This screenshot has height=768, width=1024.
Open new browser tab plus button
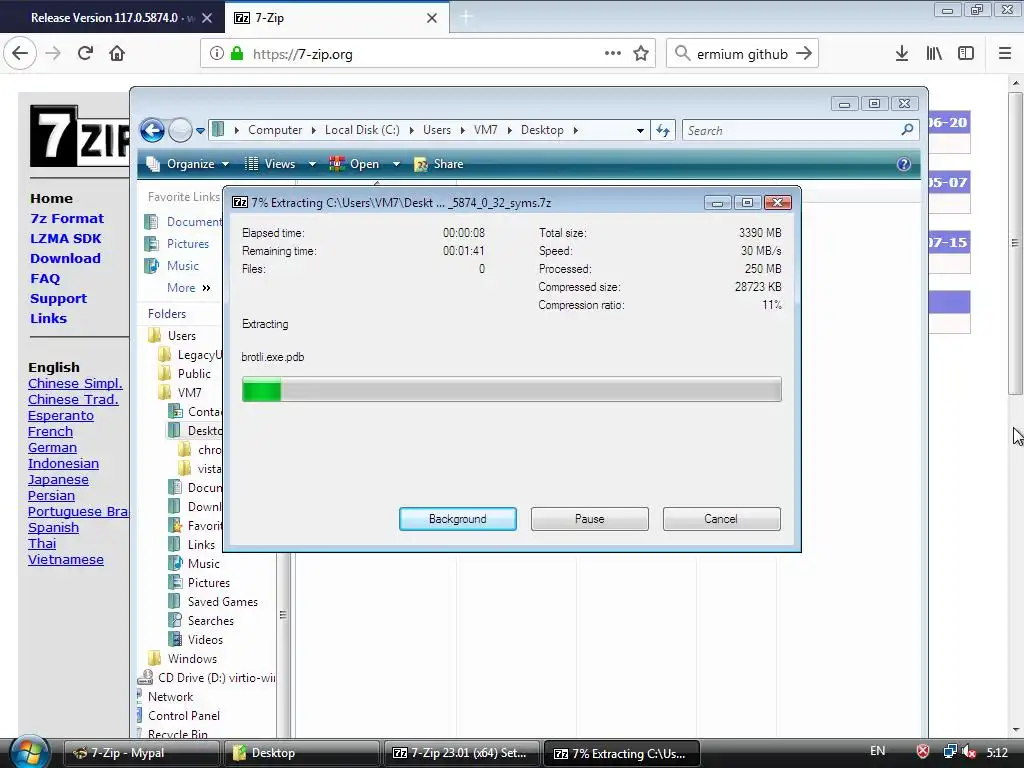(x=466, y=17)
